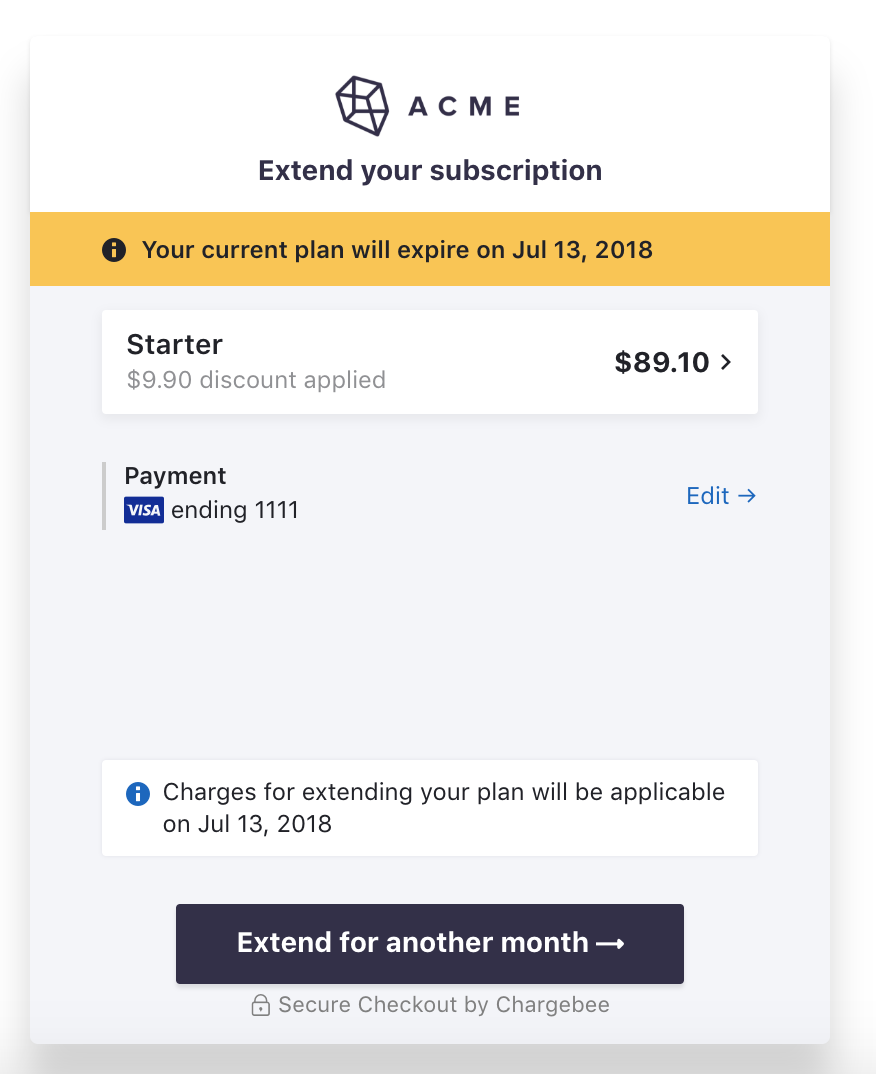Click the VISA card icon
The width and height of the screenshot is (876, 1074).
coord(144,511)
